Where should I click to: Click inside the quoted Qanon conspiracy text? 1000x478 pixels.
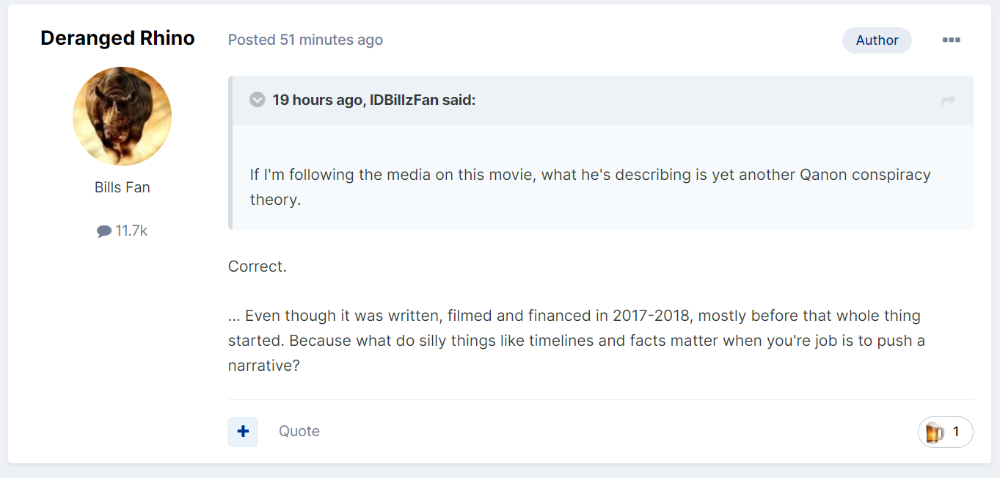pos(591,187)
